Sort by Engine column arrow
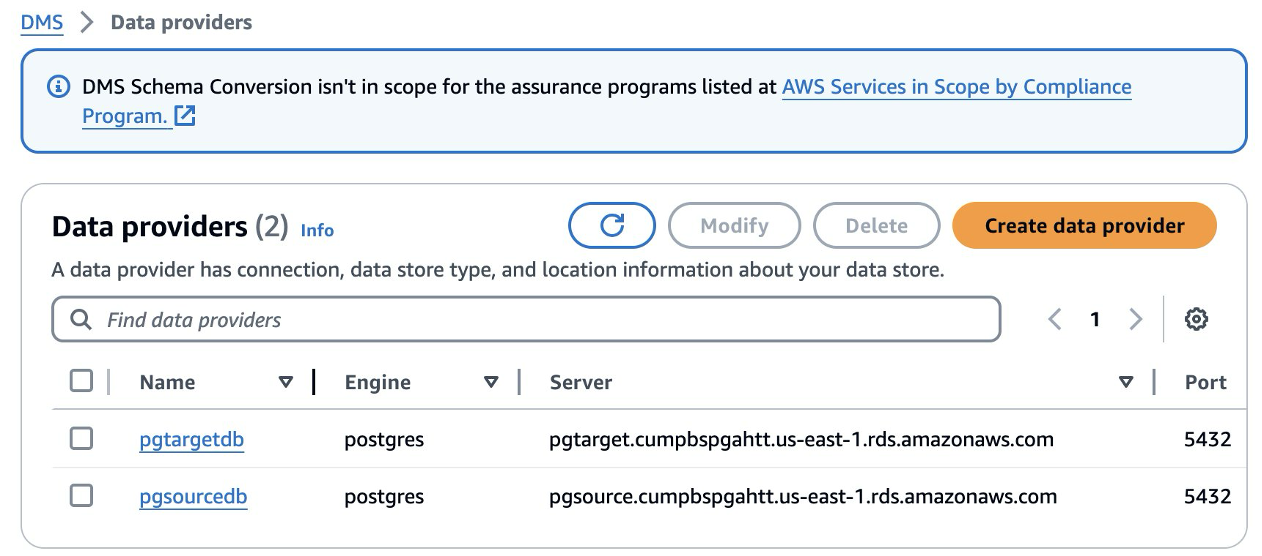 [x=491, y=382]
